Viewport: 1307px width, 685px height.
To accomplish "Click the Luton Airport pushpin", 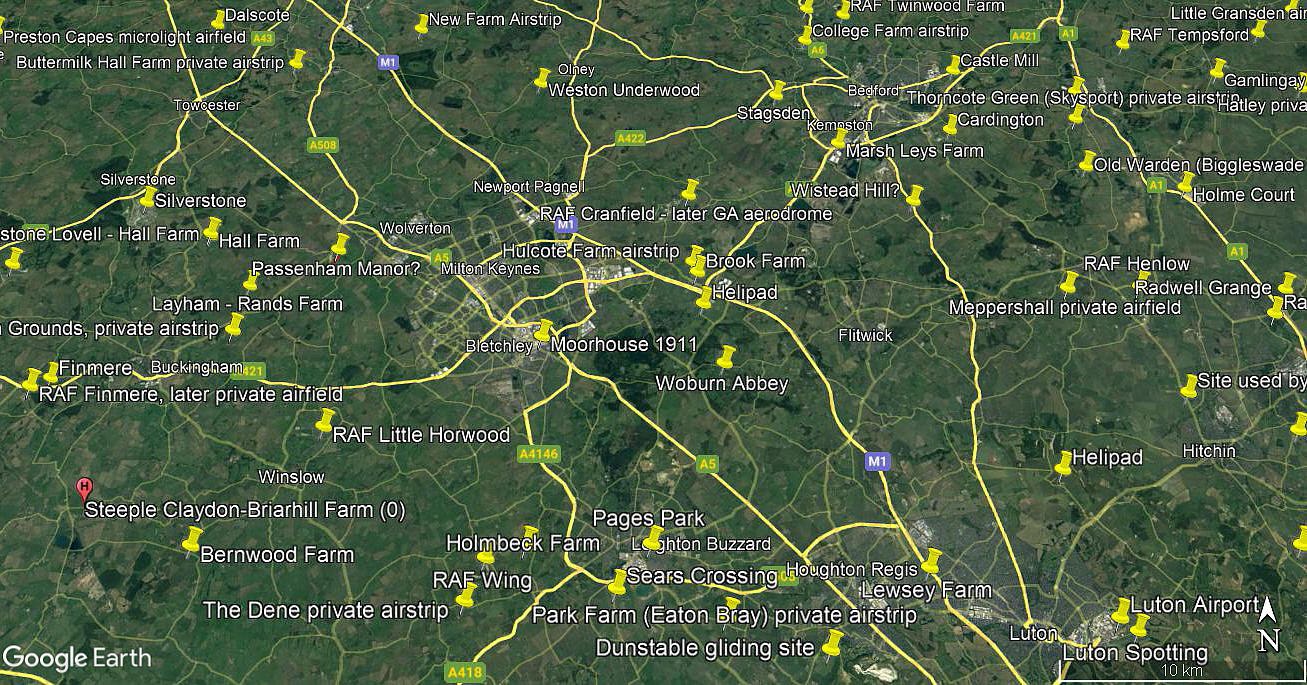I will [1121, 609].
